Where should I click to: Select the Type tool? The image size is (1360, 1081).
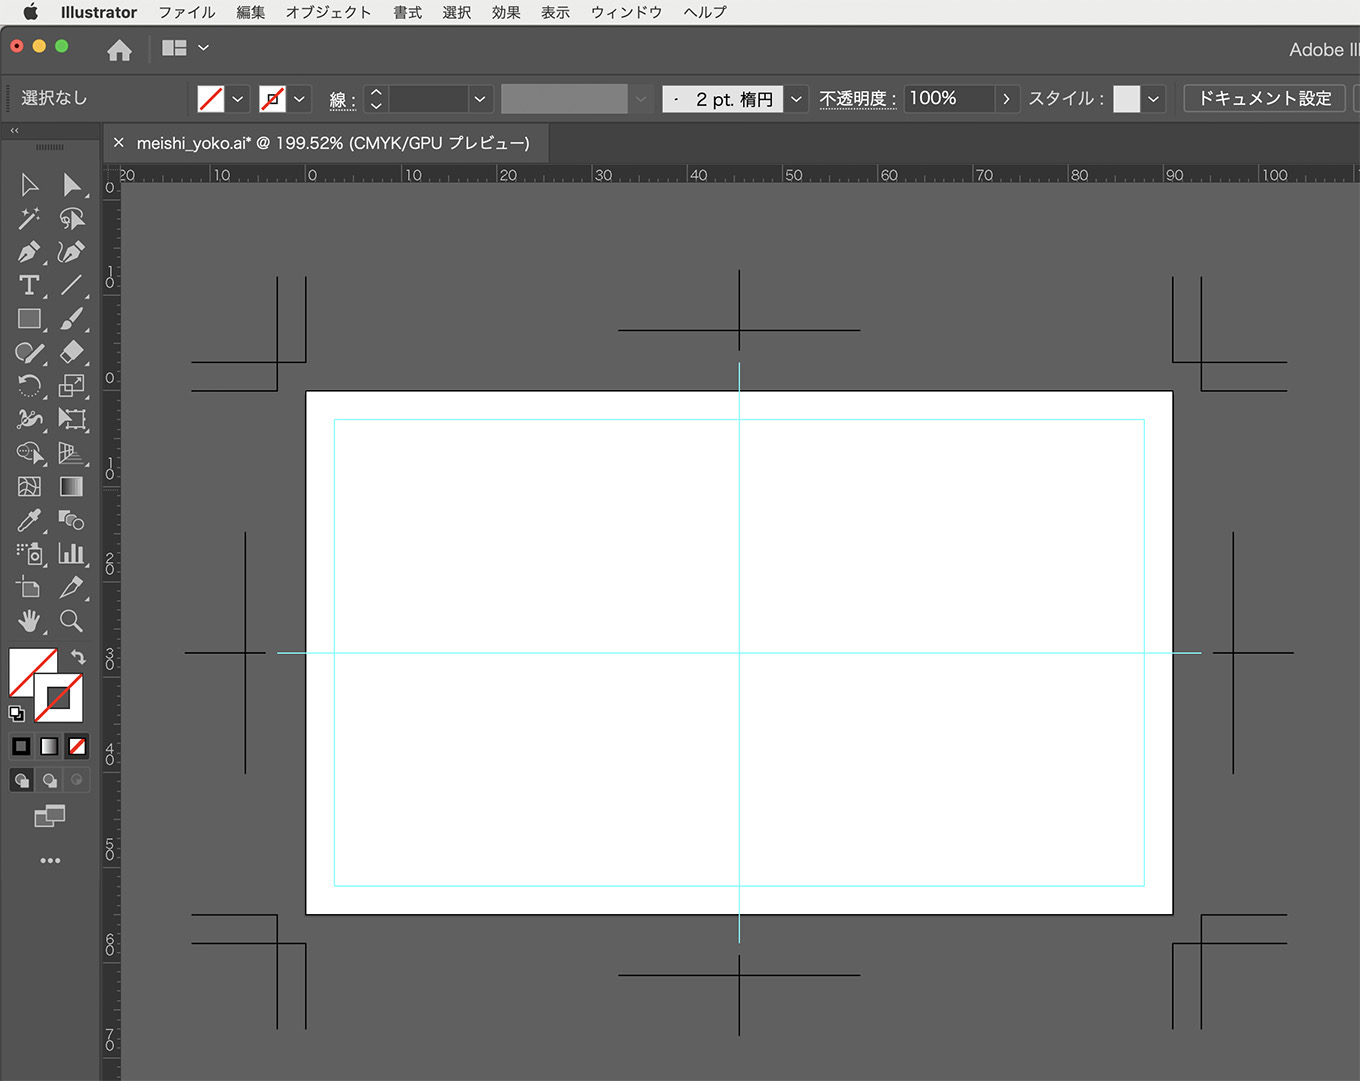pos(29,285)
